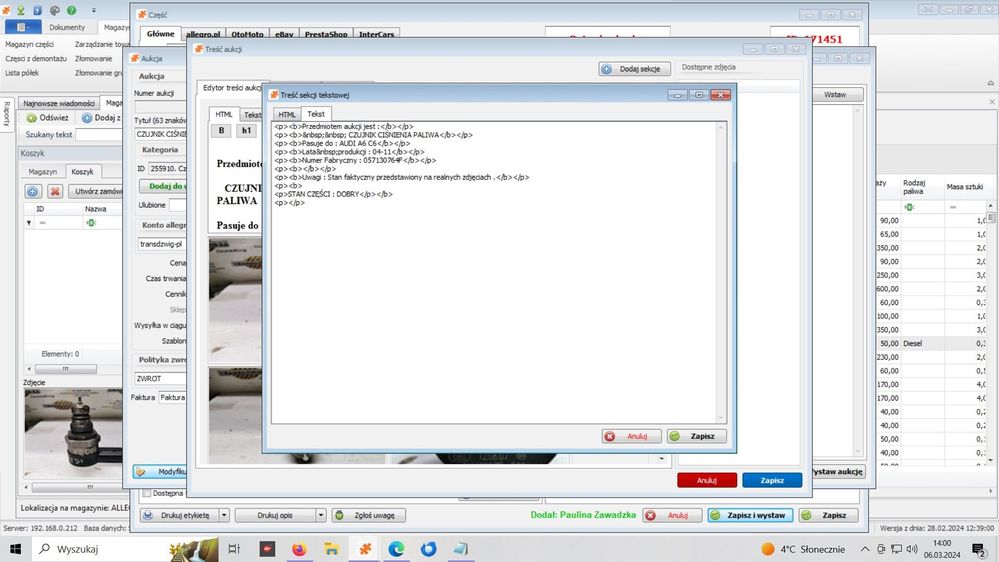Click Części z demontażu in the ribbon

click(36, 59)
